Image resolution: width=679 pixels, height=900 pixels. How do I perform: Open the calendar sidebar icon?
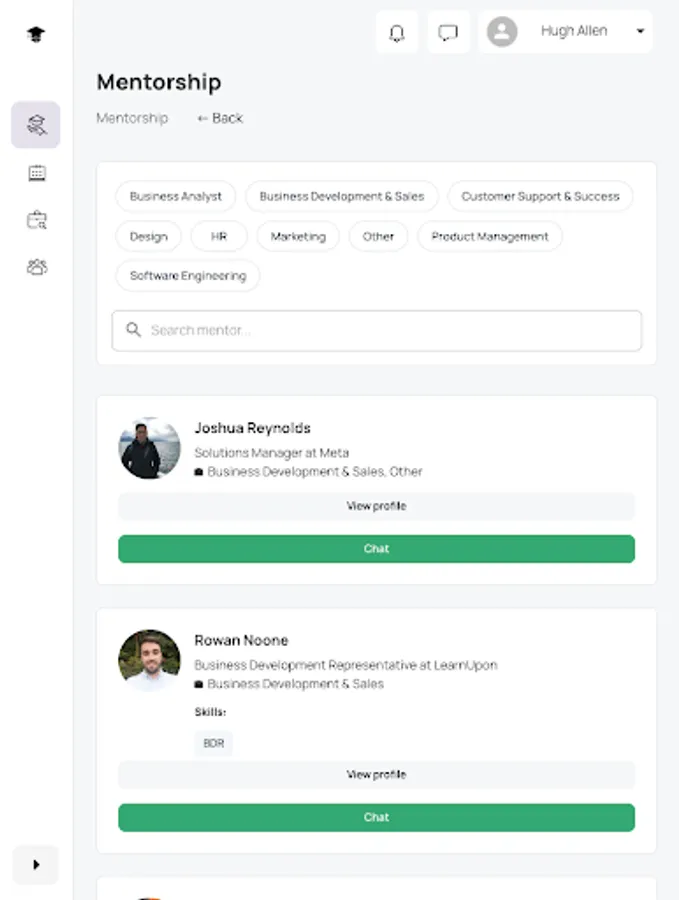click(36, 173)
